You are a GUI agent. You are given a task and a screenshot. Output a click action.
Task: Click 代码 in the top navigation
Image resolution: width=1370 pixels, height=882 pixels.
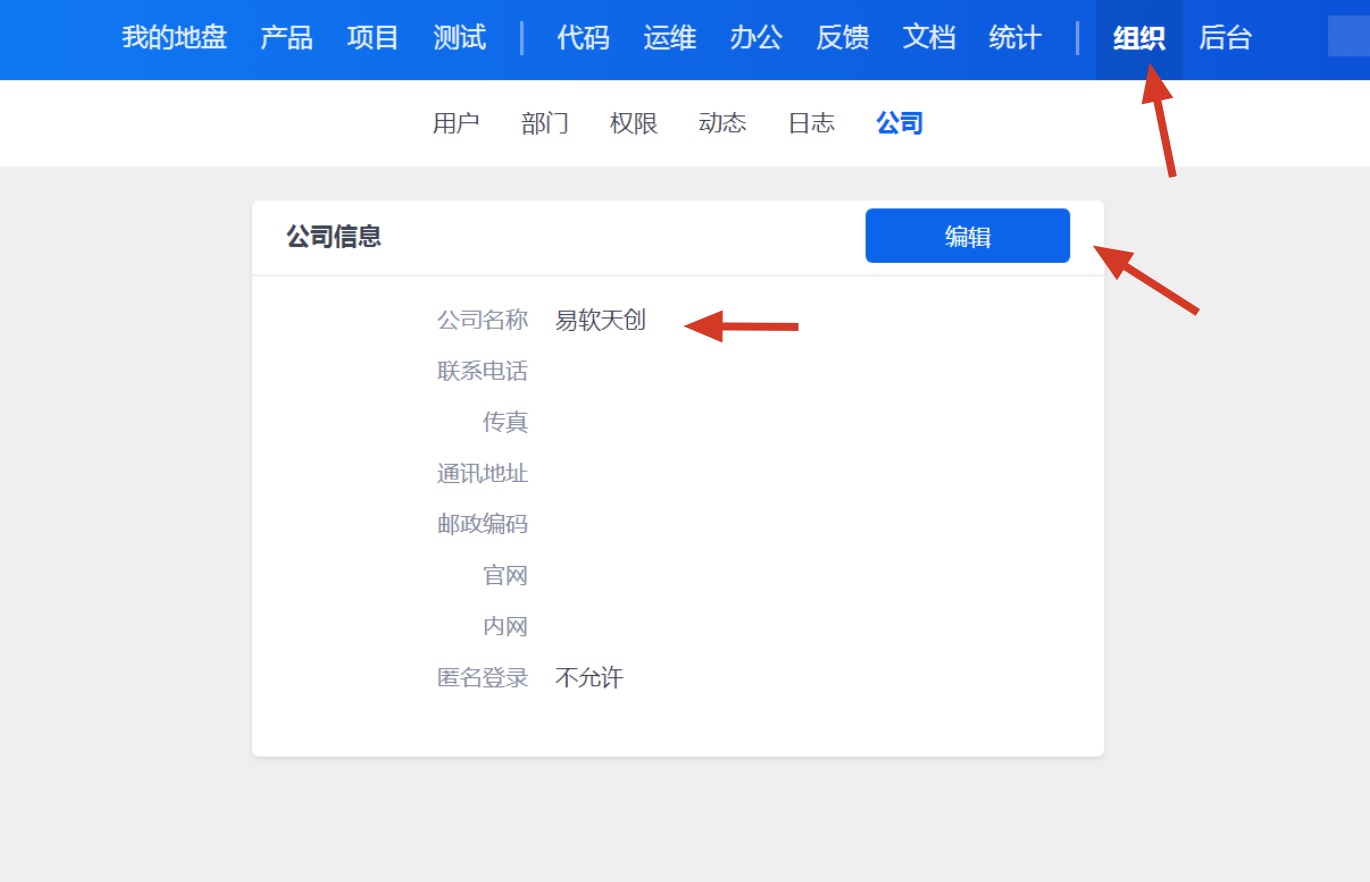click(583, 38)
